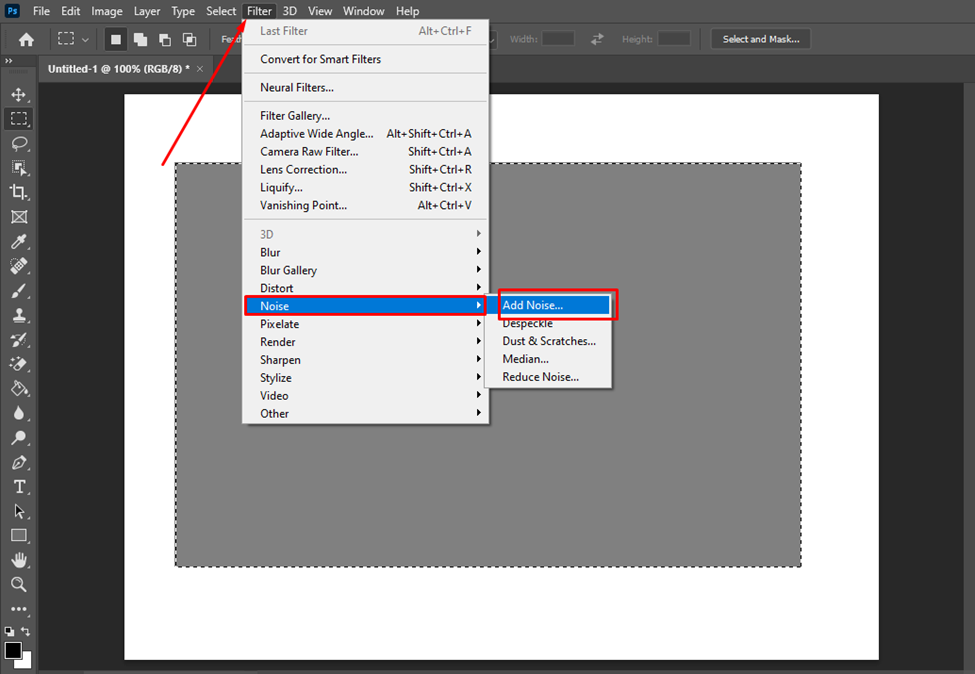The height and width of the screenshot is (674, 975).
Task: Expand the Blur Gallery submenu
Action: click(x=366, y=270)
